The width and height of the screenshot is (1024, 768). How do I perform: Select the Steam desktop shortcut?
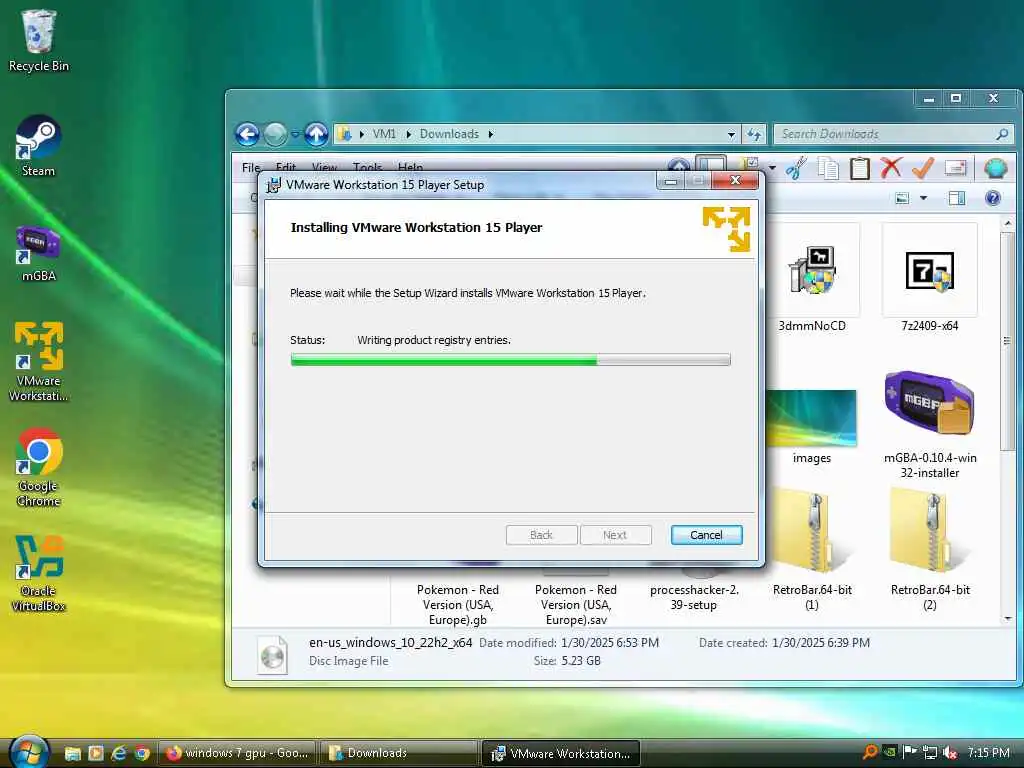(39, 145)
